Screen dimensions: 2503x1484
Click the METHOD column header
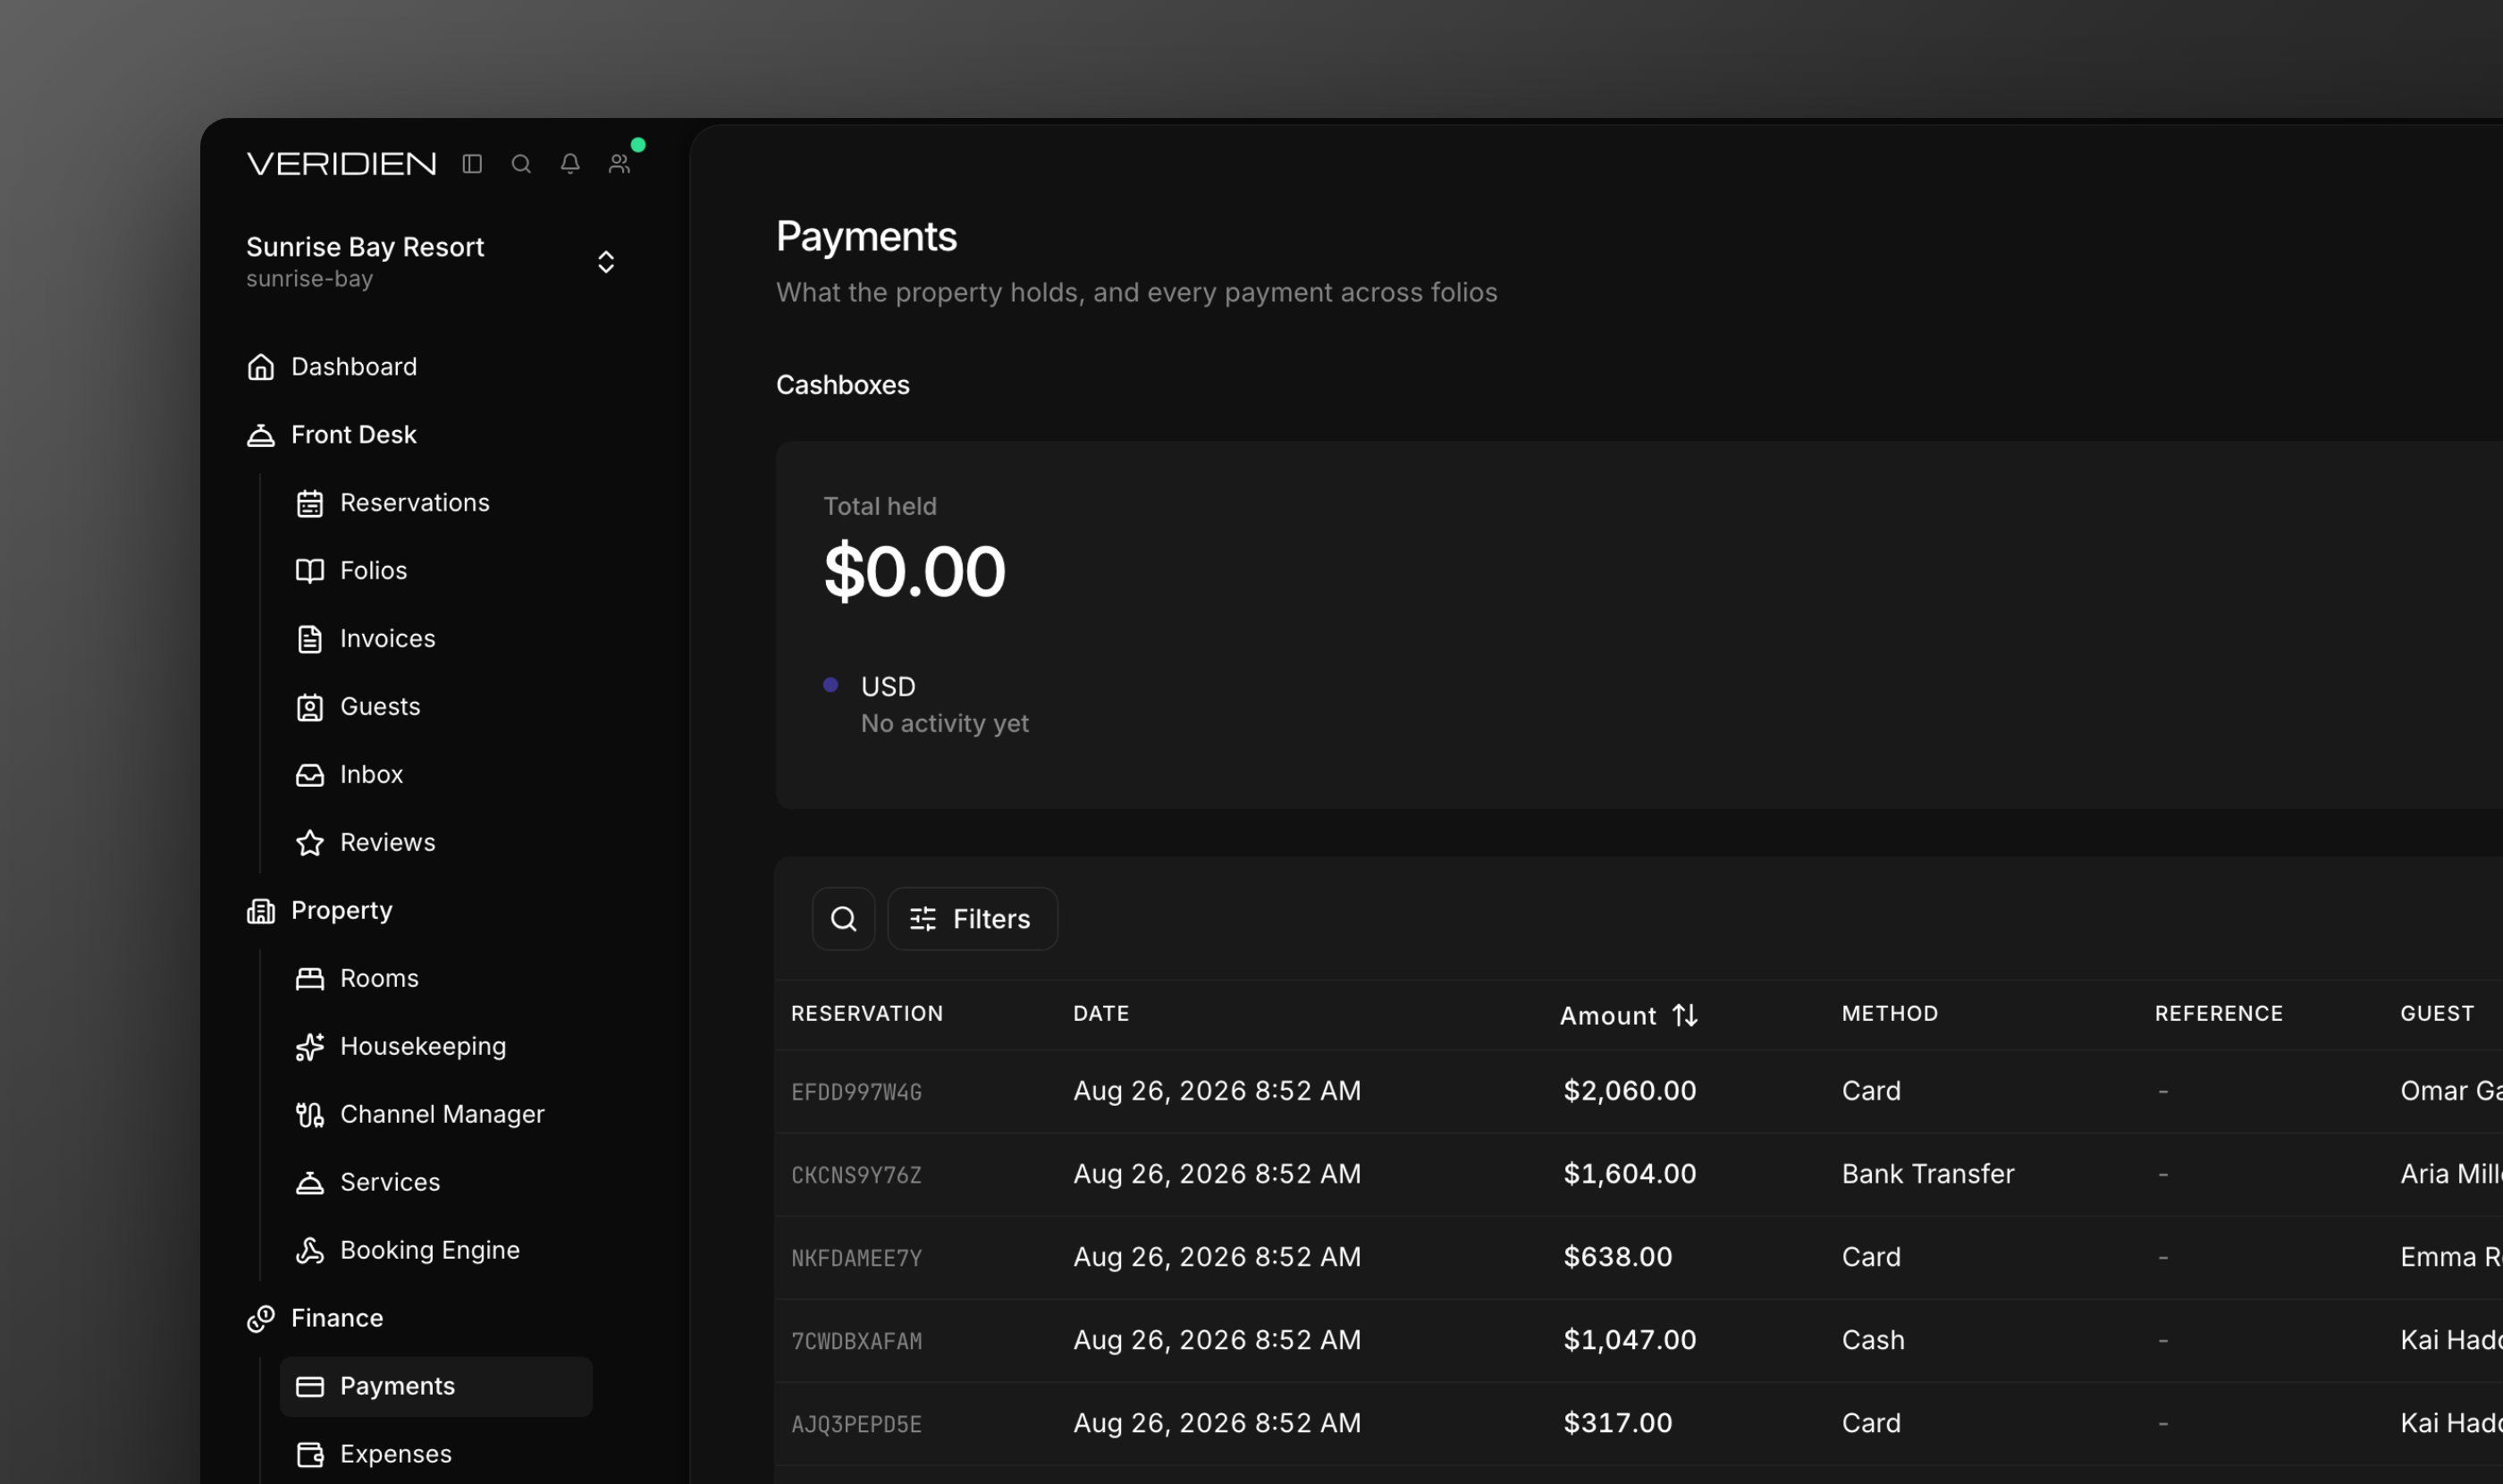pos(1890,1014)
